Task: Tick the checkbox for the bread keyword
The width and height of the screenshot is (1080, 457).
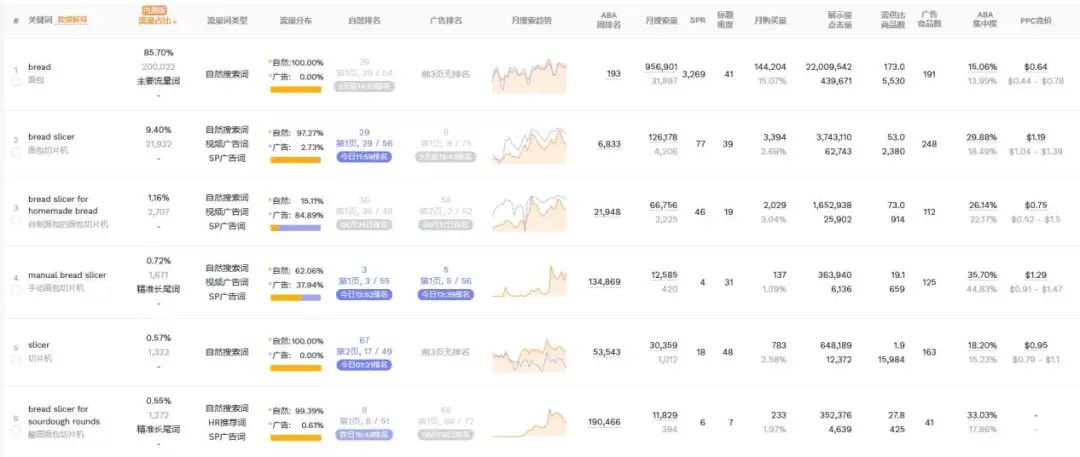Action: tap(16, 81)
